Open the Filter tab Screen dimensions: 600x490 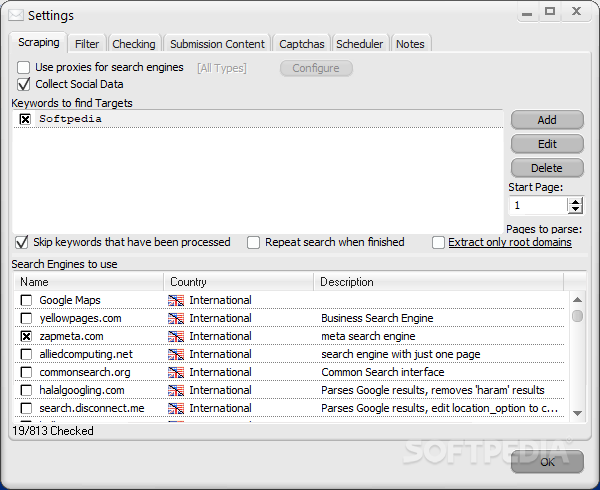coord(87,44)
